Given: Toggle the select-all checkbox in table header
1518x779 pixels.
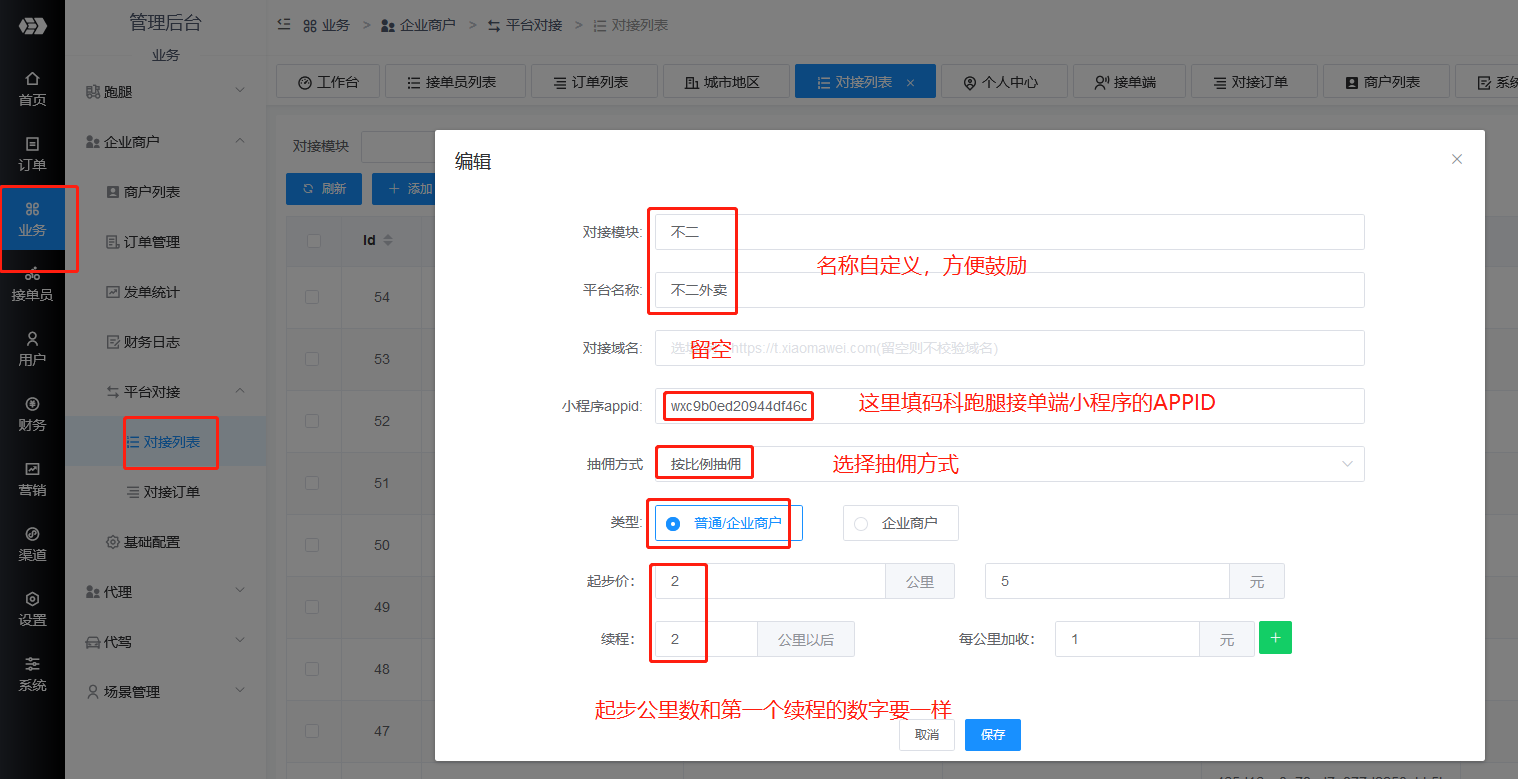Looking at the screenshot, I should click(313, 241).
